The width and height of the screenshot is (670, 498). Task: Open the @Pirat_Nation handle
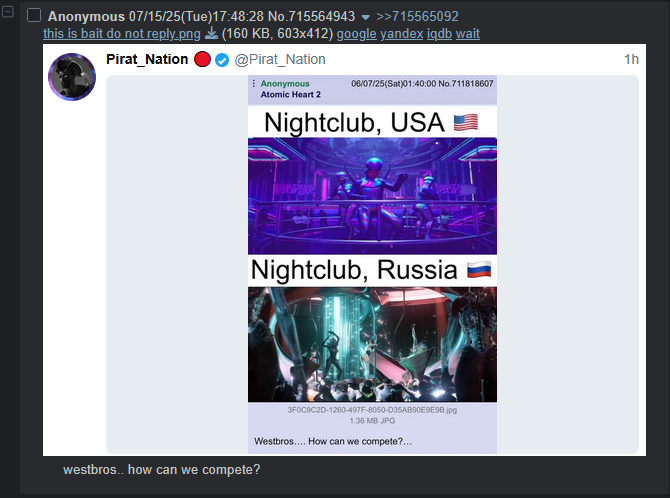tap(280, 59)
